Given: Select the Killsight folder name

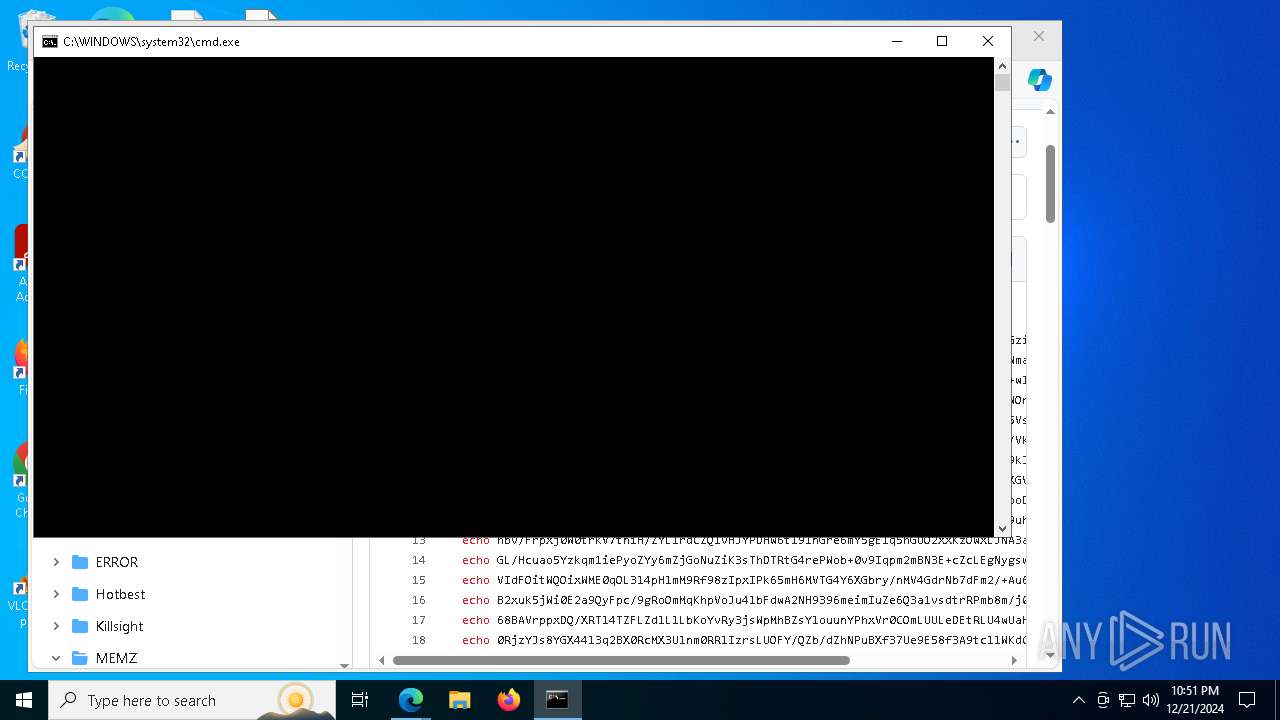Looking at the screenshot, I should click(119, 626).
